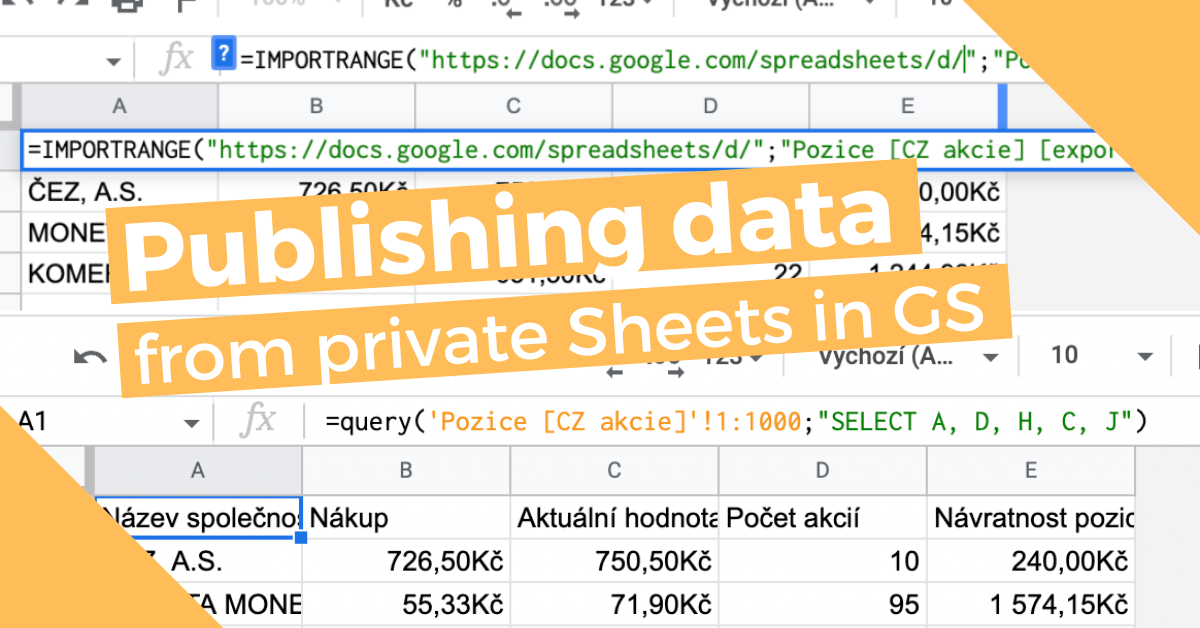The image size is (1200, 628).
Task: Select column header E showing Návratnost pozic
Action: 1031,470
